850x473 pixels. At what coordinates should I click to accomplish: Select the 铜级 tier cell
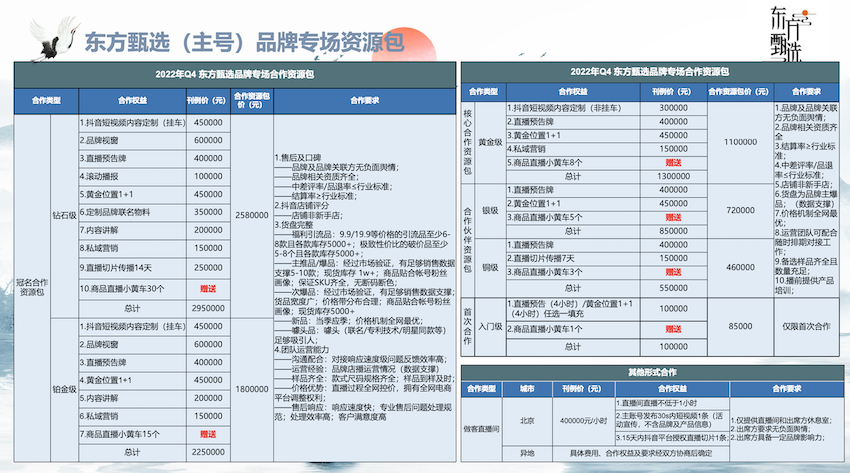pyautogui.click(x=489, y=266)
